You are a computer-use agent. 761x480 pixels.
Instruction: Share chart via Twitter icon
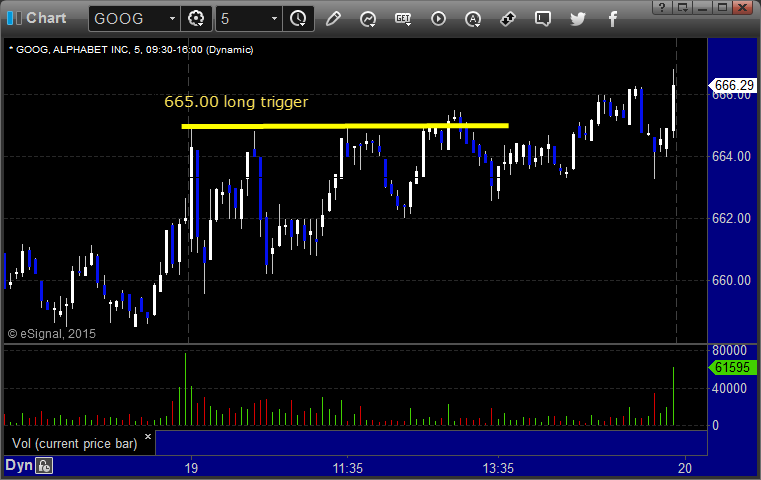(578, 19)
